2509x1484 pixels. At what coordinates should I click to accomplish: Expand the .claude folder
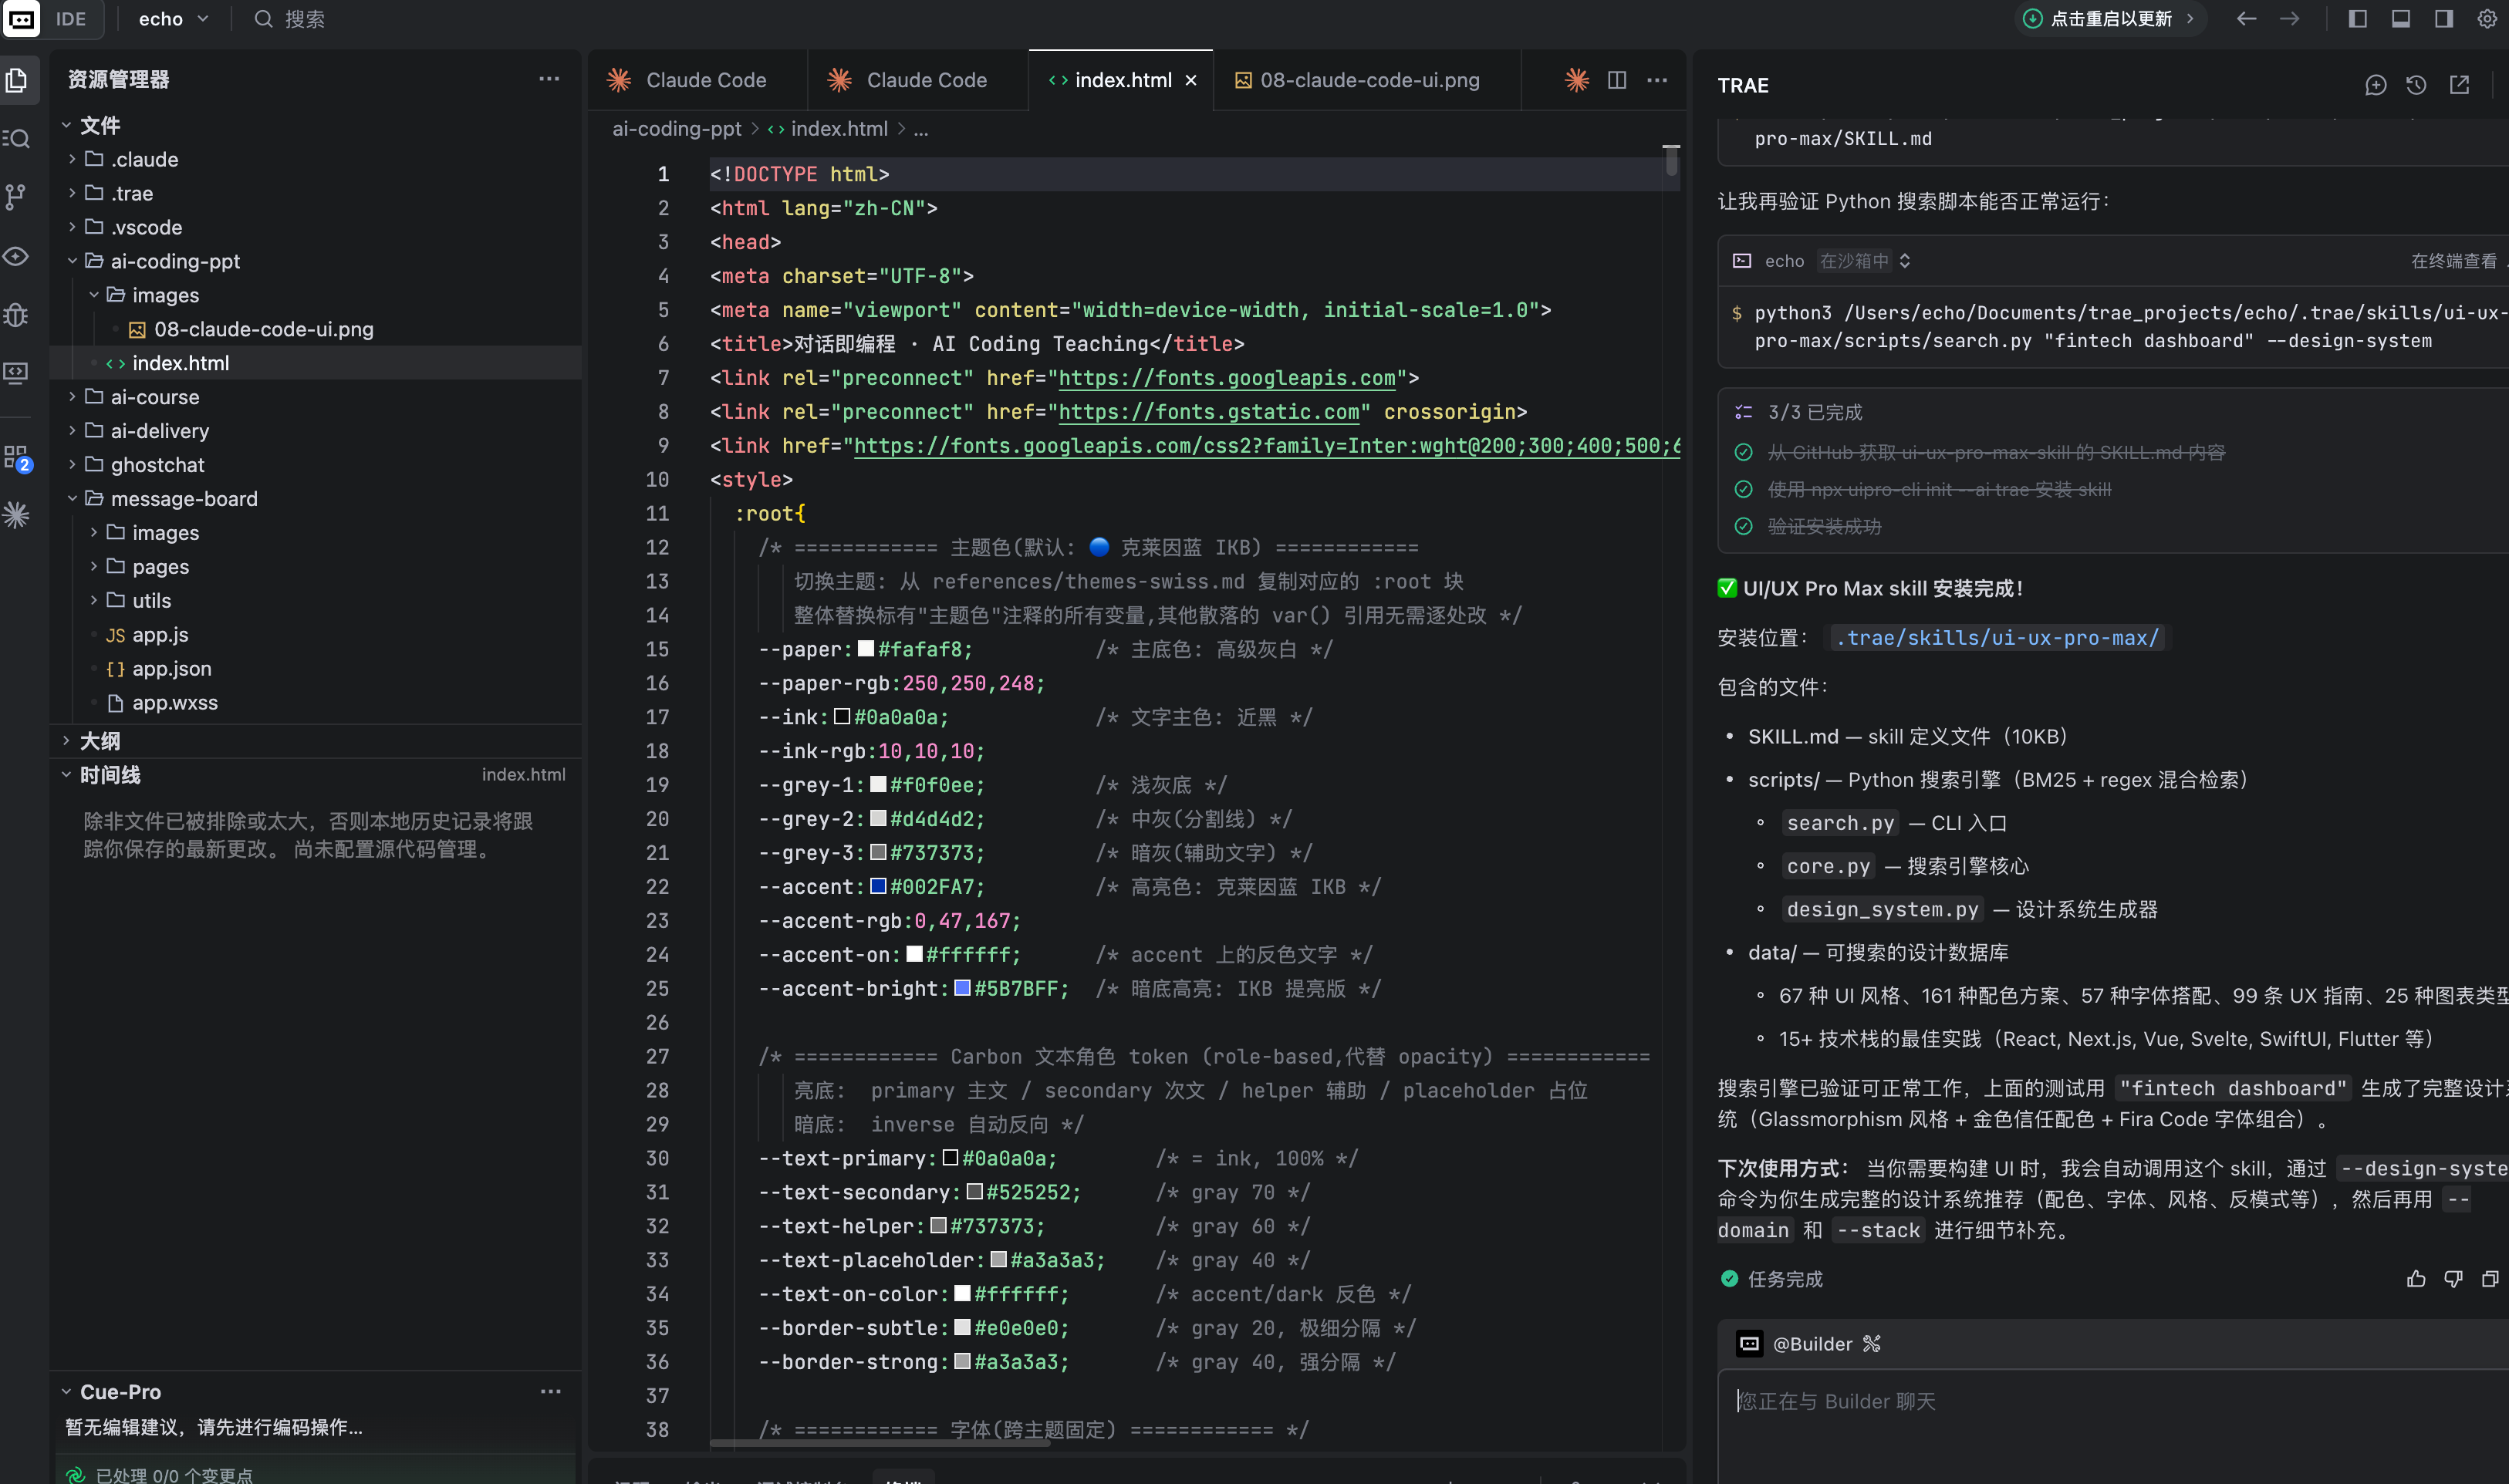(72, 159)
